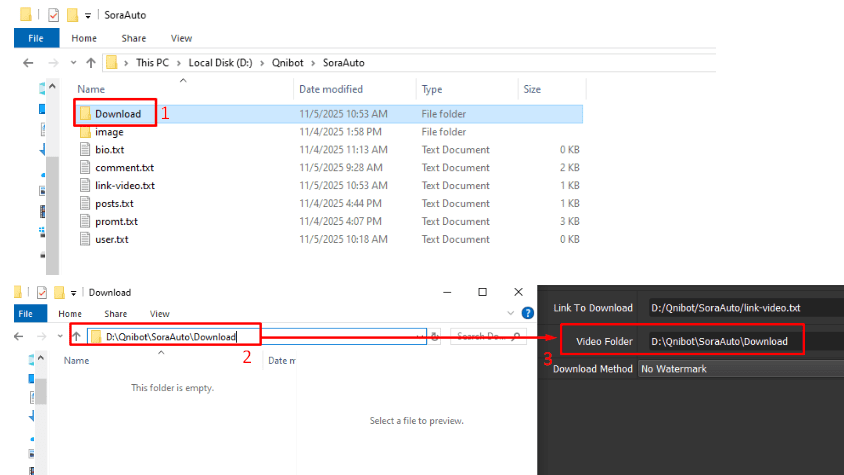Select the 'promt.txt' file name
The image size is (844, 475).
coord(116,221)
